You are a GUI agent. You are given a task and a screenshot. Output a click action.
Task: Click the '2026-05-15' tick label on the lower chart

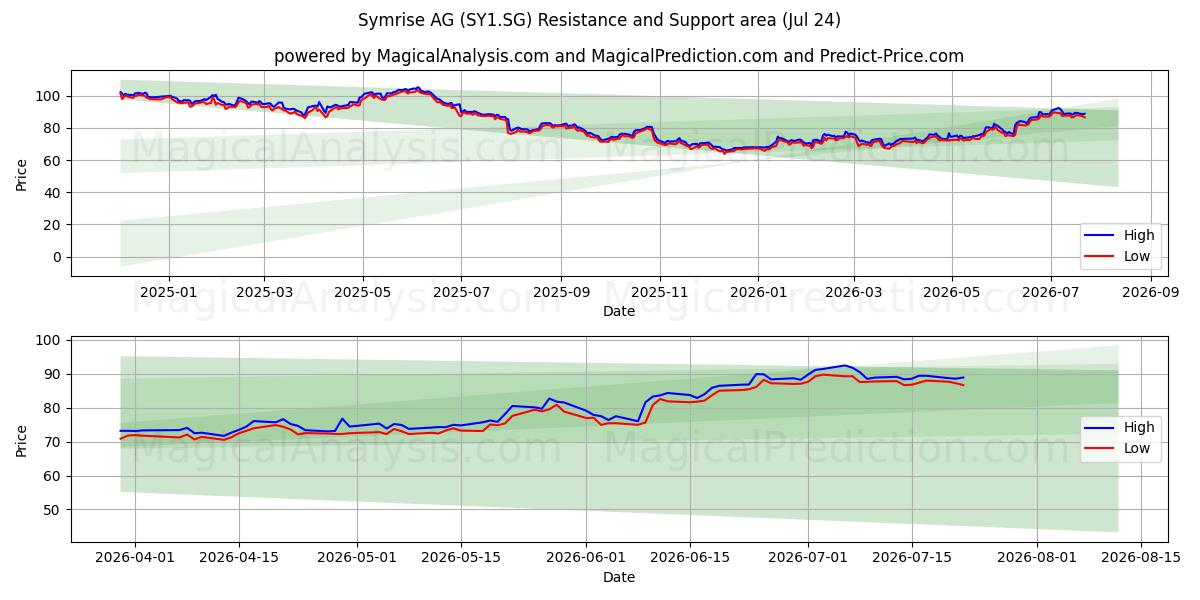461,557
